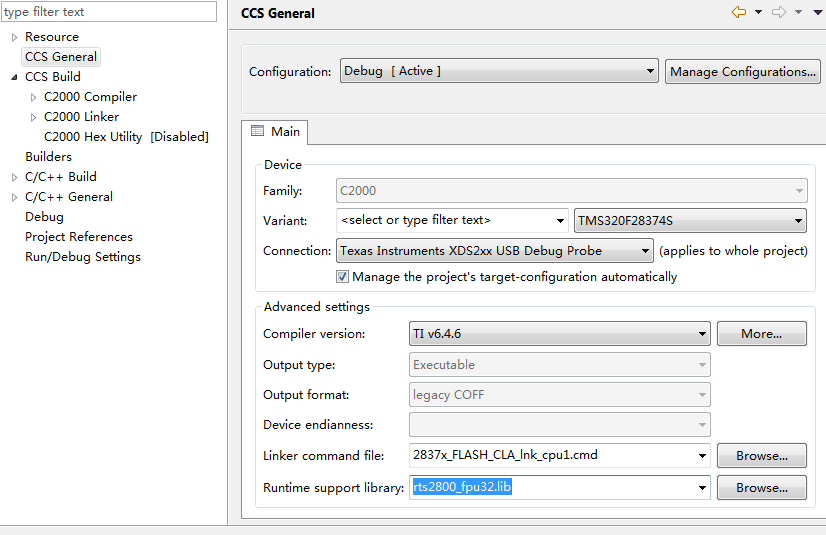Expand the C2000 Compiler node

[33, 97]
